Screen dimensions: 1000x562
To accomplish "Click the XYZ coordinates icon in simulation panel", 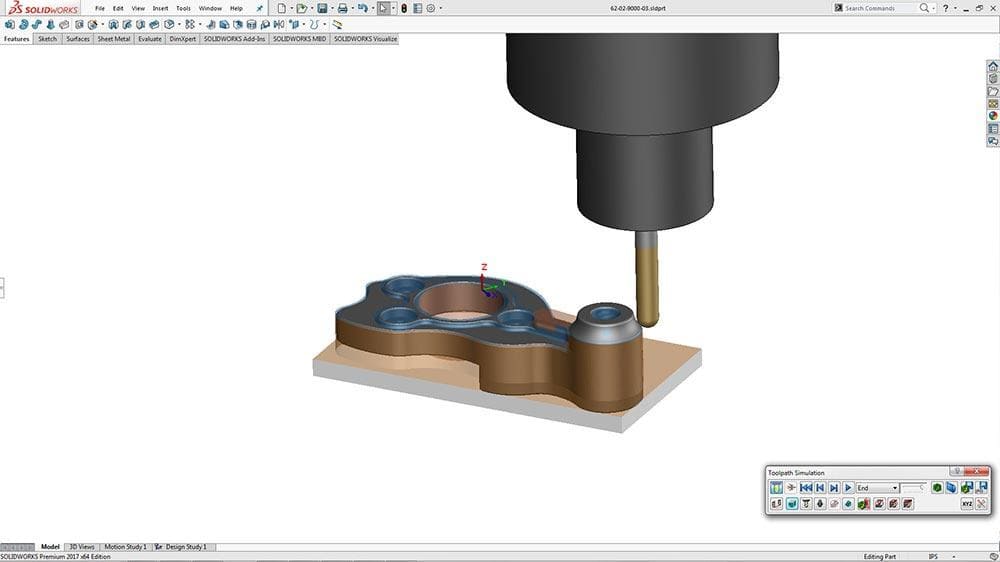I will (967, 504).
